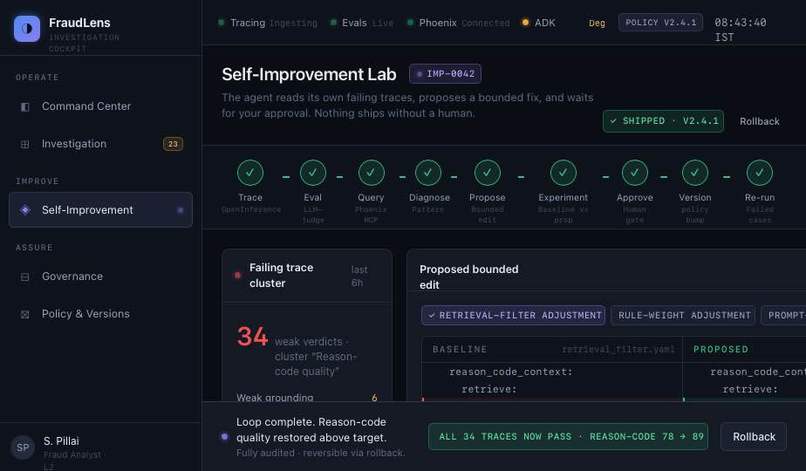Click the Deg label in the top bar

tap(597, 23)
